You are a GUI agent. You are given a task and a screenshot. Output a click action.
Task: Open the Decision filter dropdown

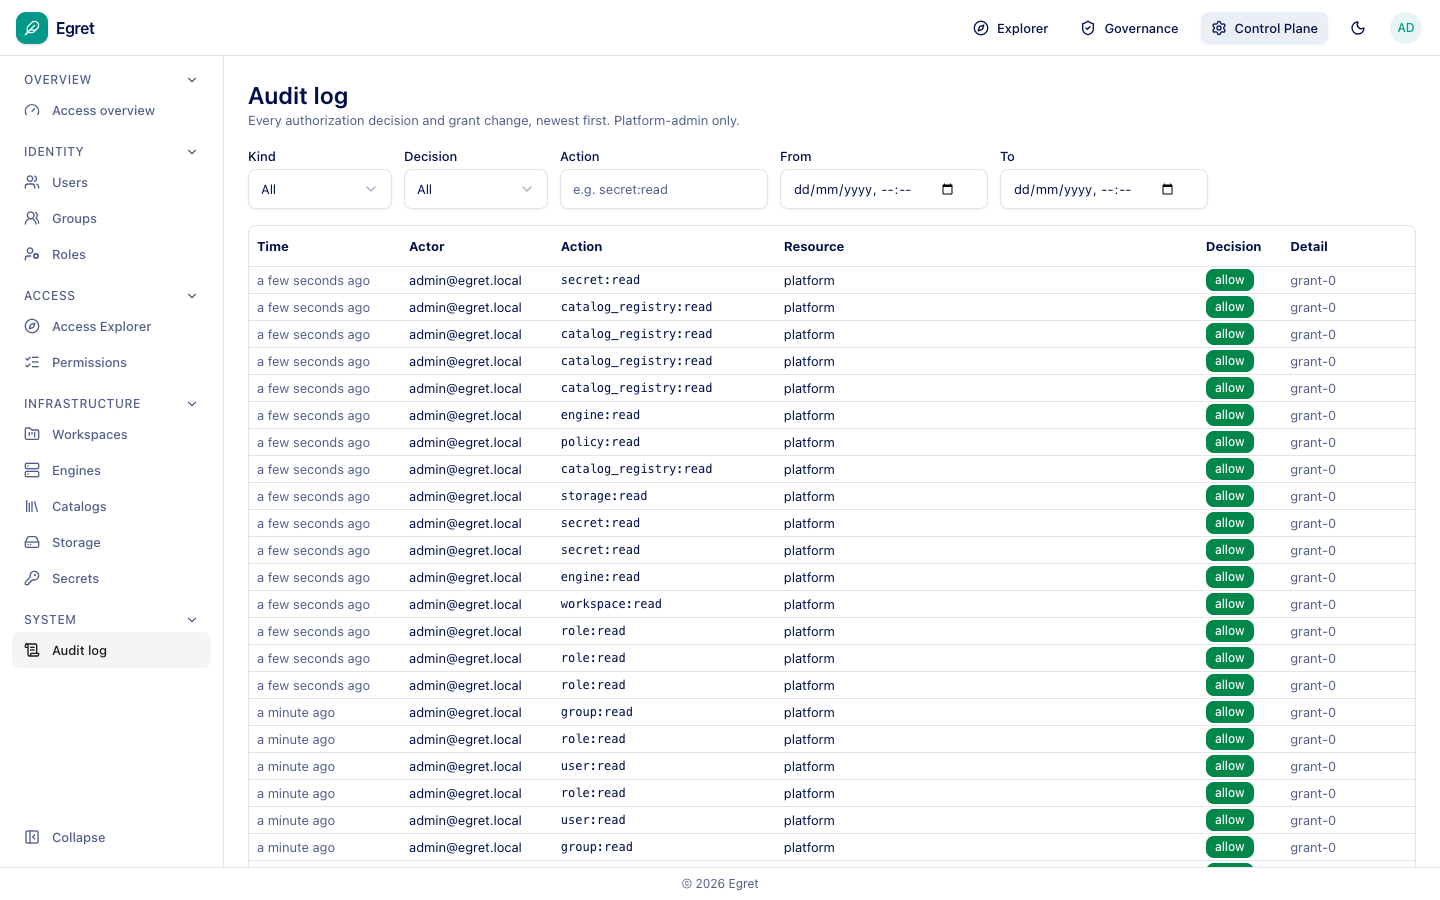coord(476,189)
